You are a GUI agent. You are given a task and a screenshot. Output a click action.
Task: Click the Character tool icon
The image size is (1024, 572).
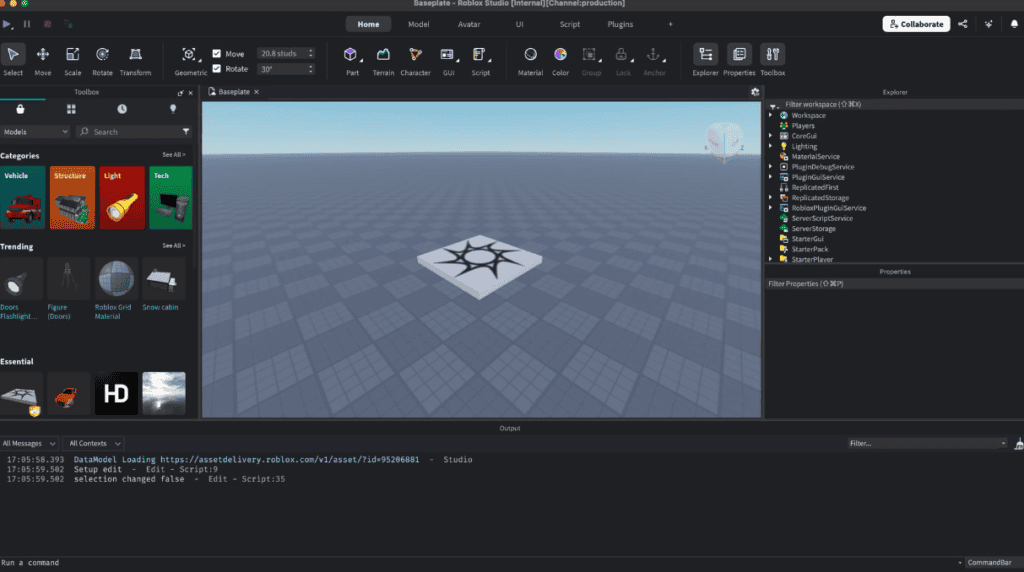point(415,54)
